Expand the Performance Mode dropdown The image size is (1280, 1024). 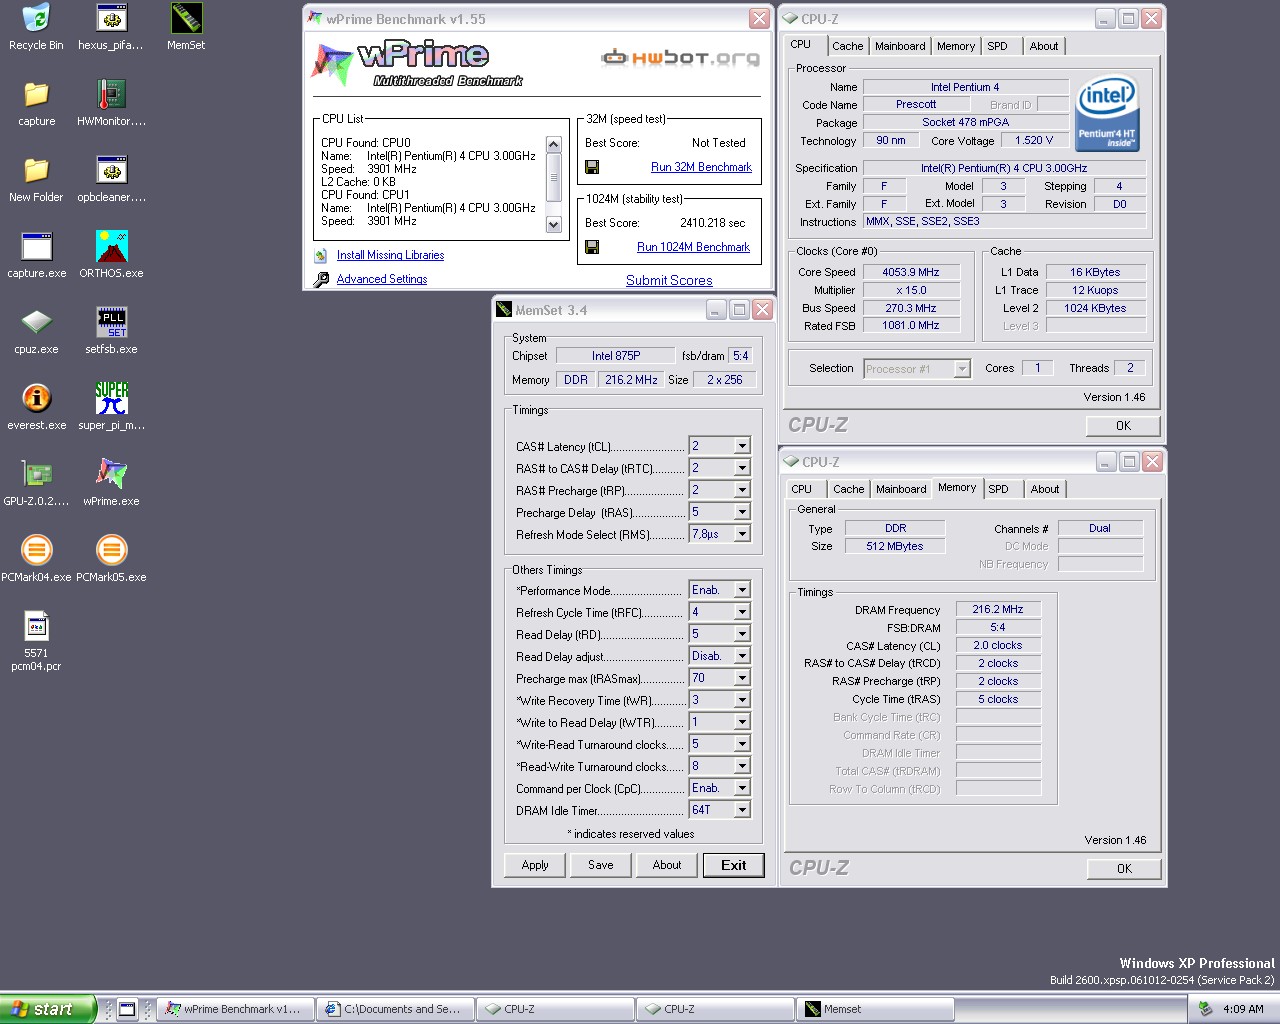point(742,590)
